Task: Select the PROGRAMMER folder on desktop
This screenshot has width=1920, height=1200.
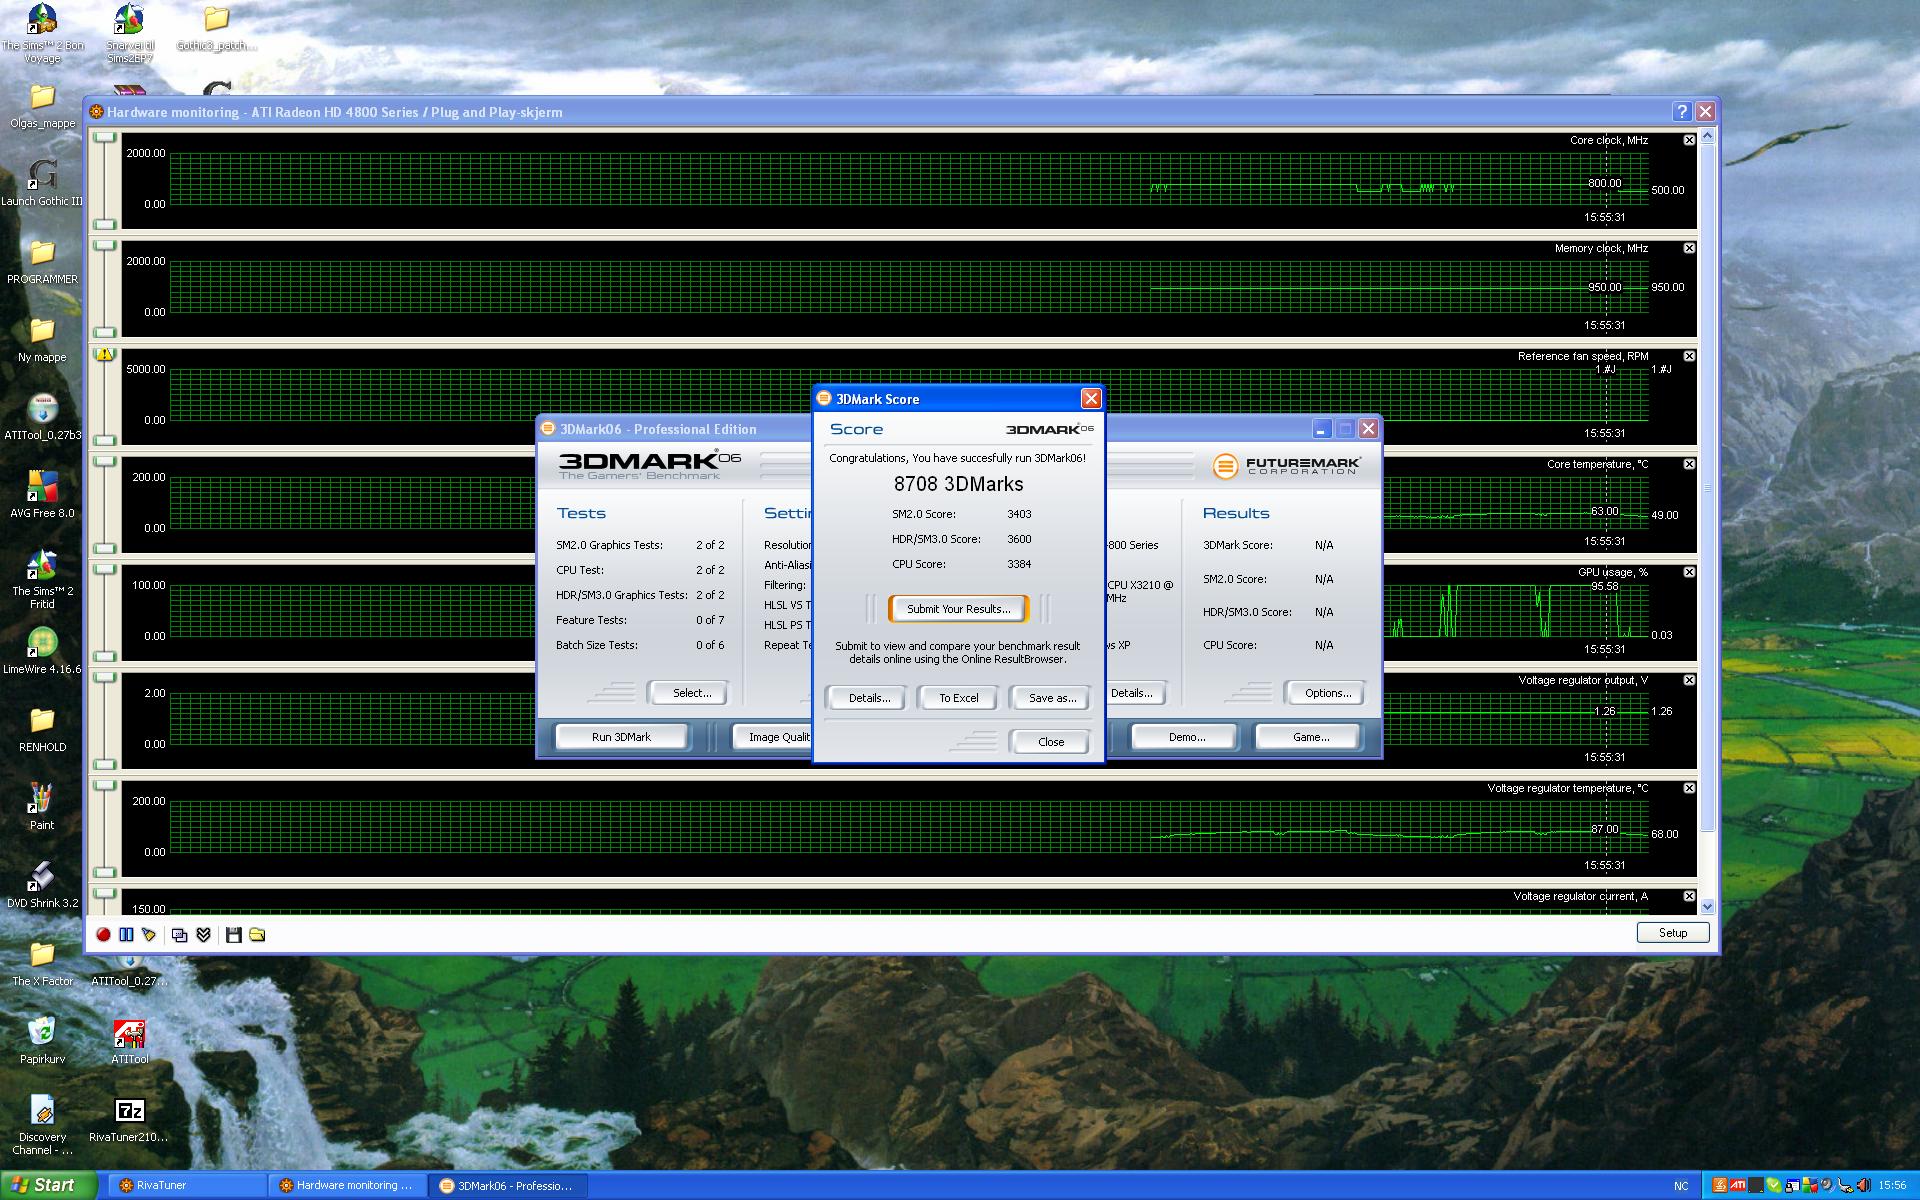Action: click(x=42, y=260)
